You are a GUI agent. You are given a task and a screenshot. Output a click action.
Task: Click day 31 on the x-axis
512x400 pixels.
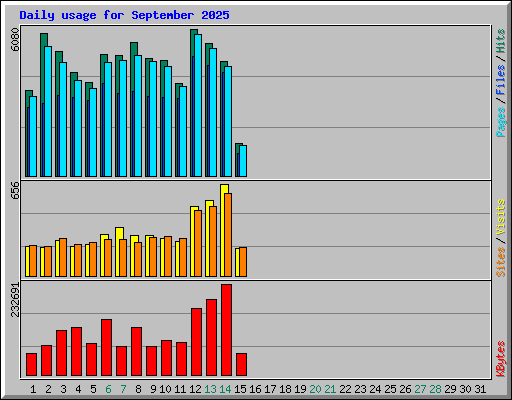tap(480, 389)
